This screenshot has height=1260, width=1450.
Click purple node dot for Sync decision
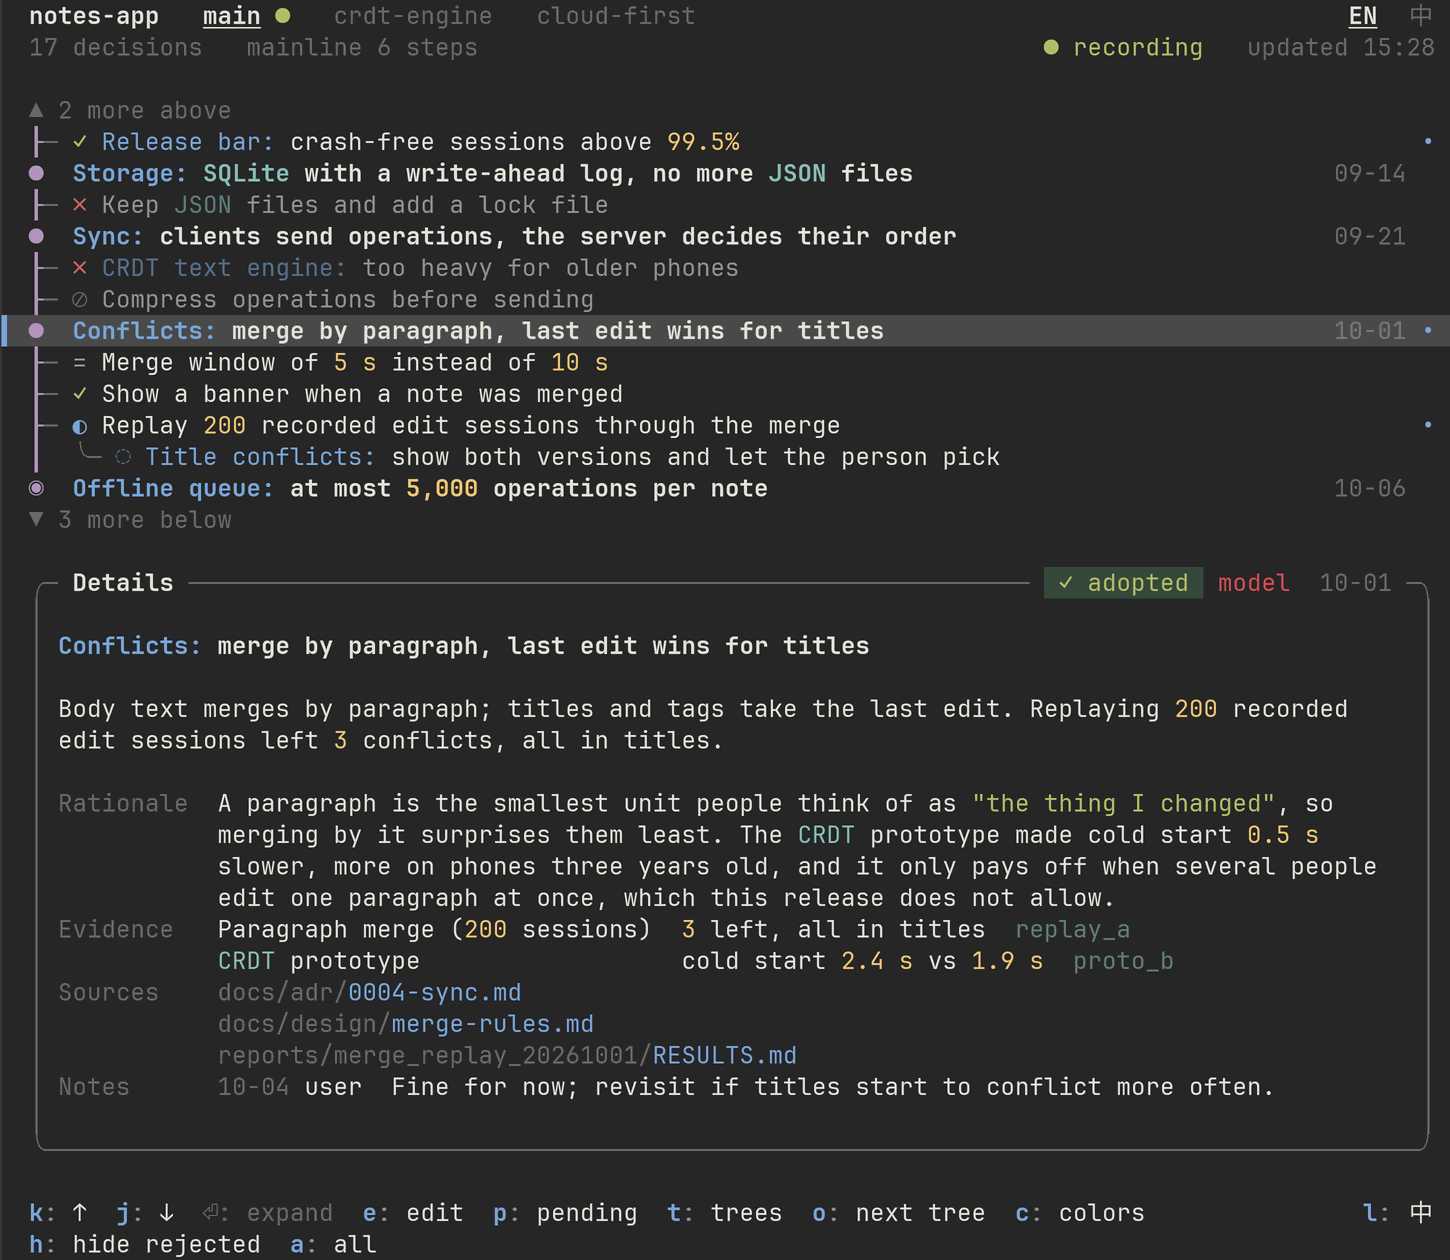(37, 236)
